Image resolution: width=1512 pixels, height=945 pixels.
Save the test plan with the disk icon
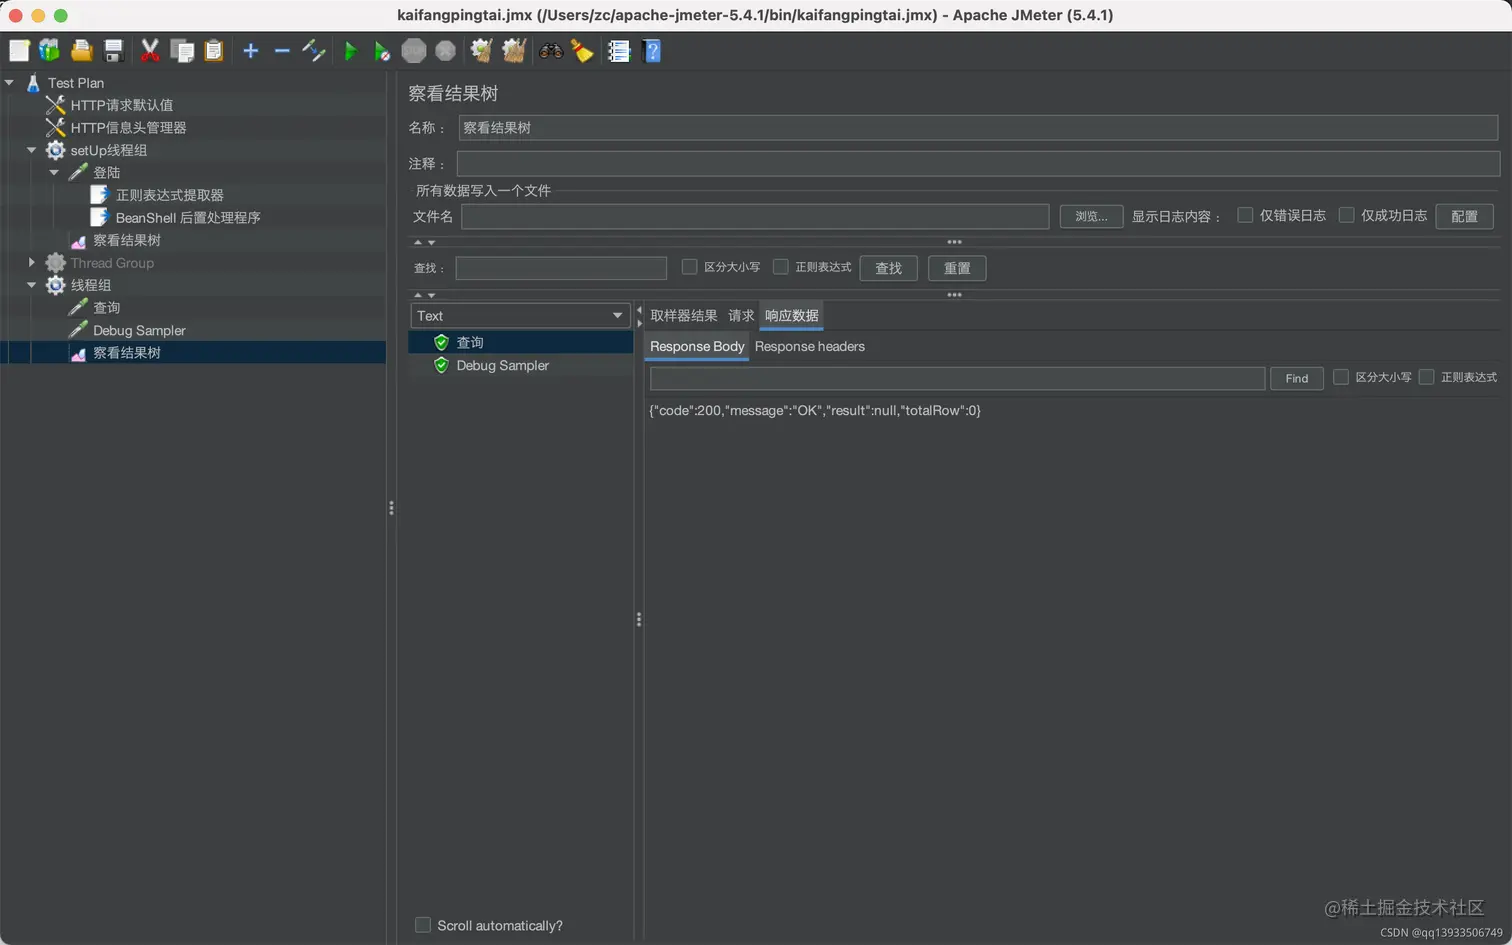click(113, 51)
